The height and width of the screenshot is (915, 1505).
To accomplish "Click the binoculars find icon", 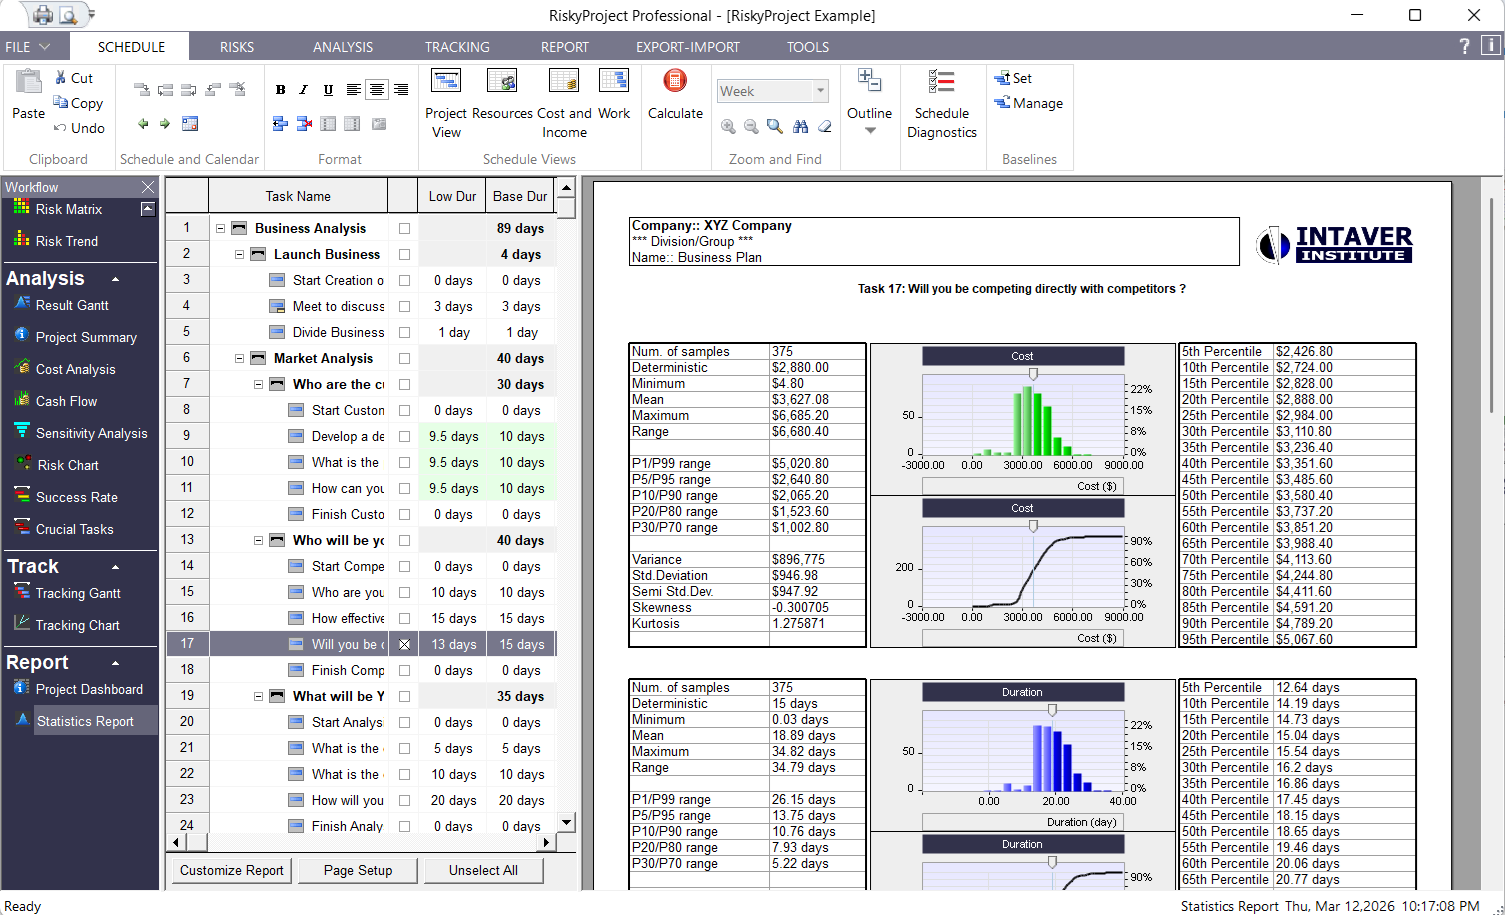I will pos(800,127).
